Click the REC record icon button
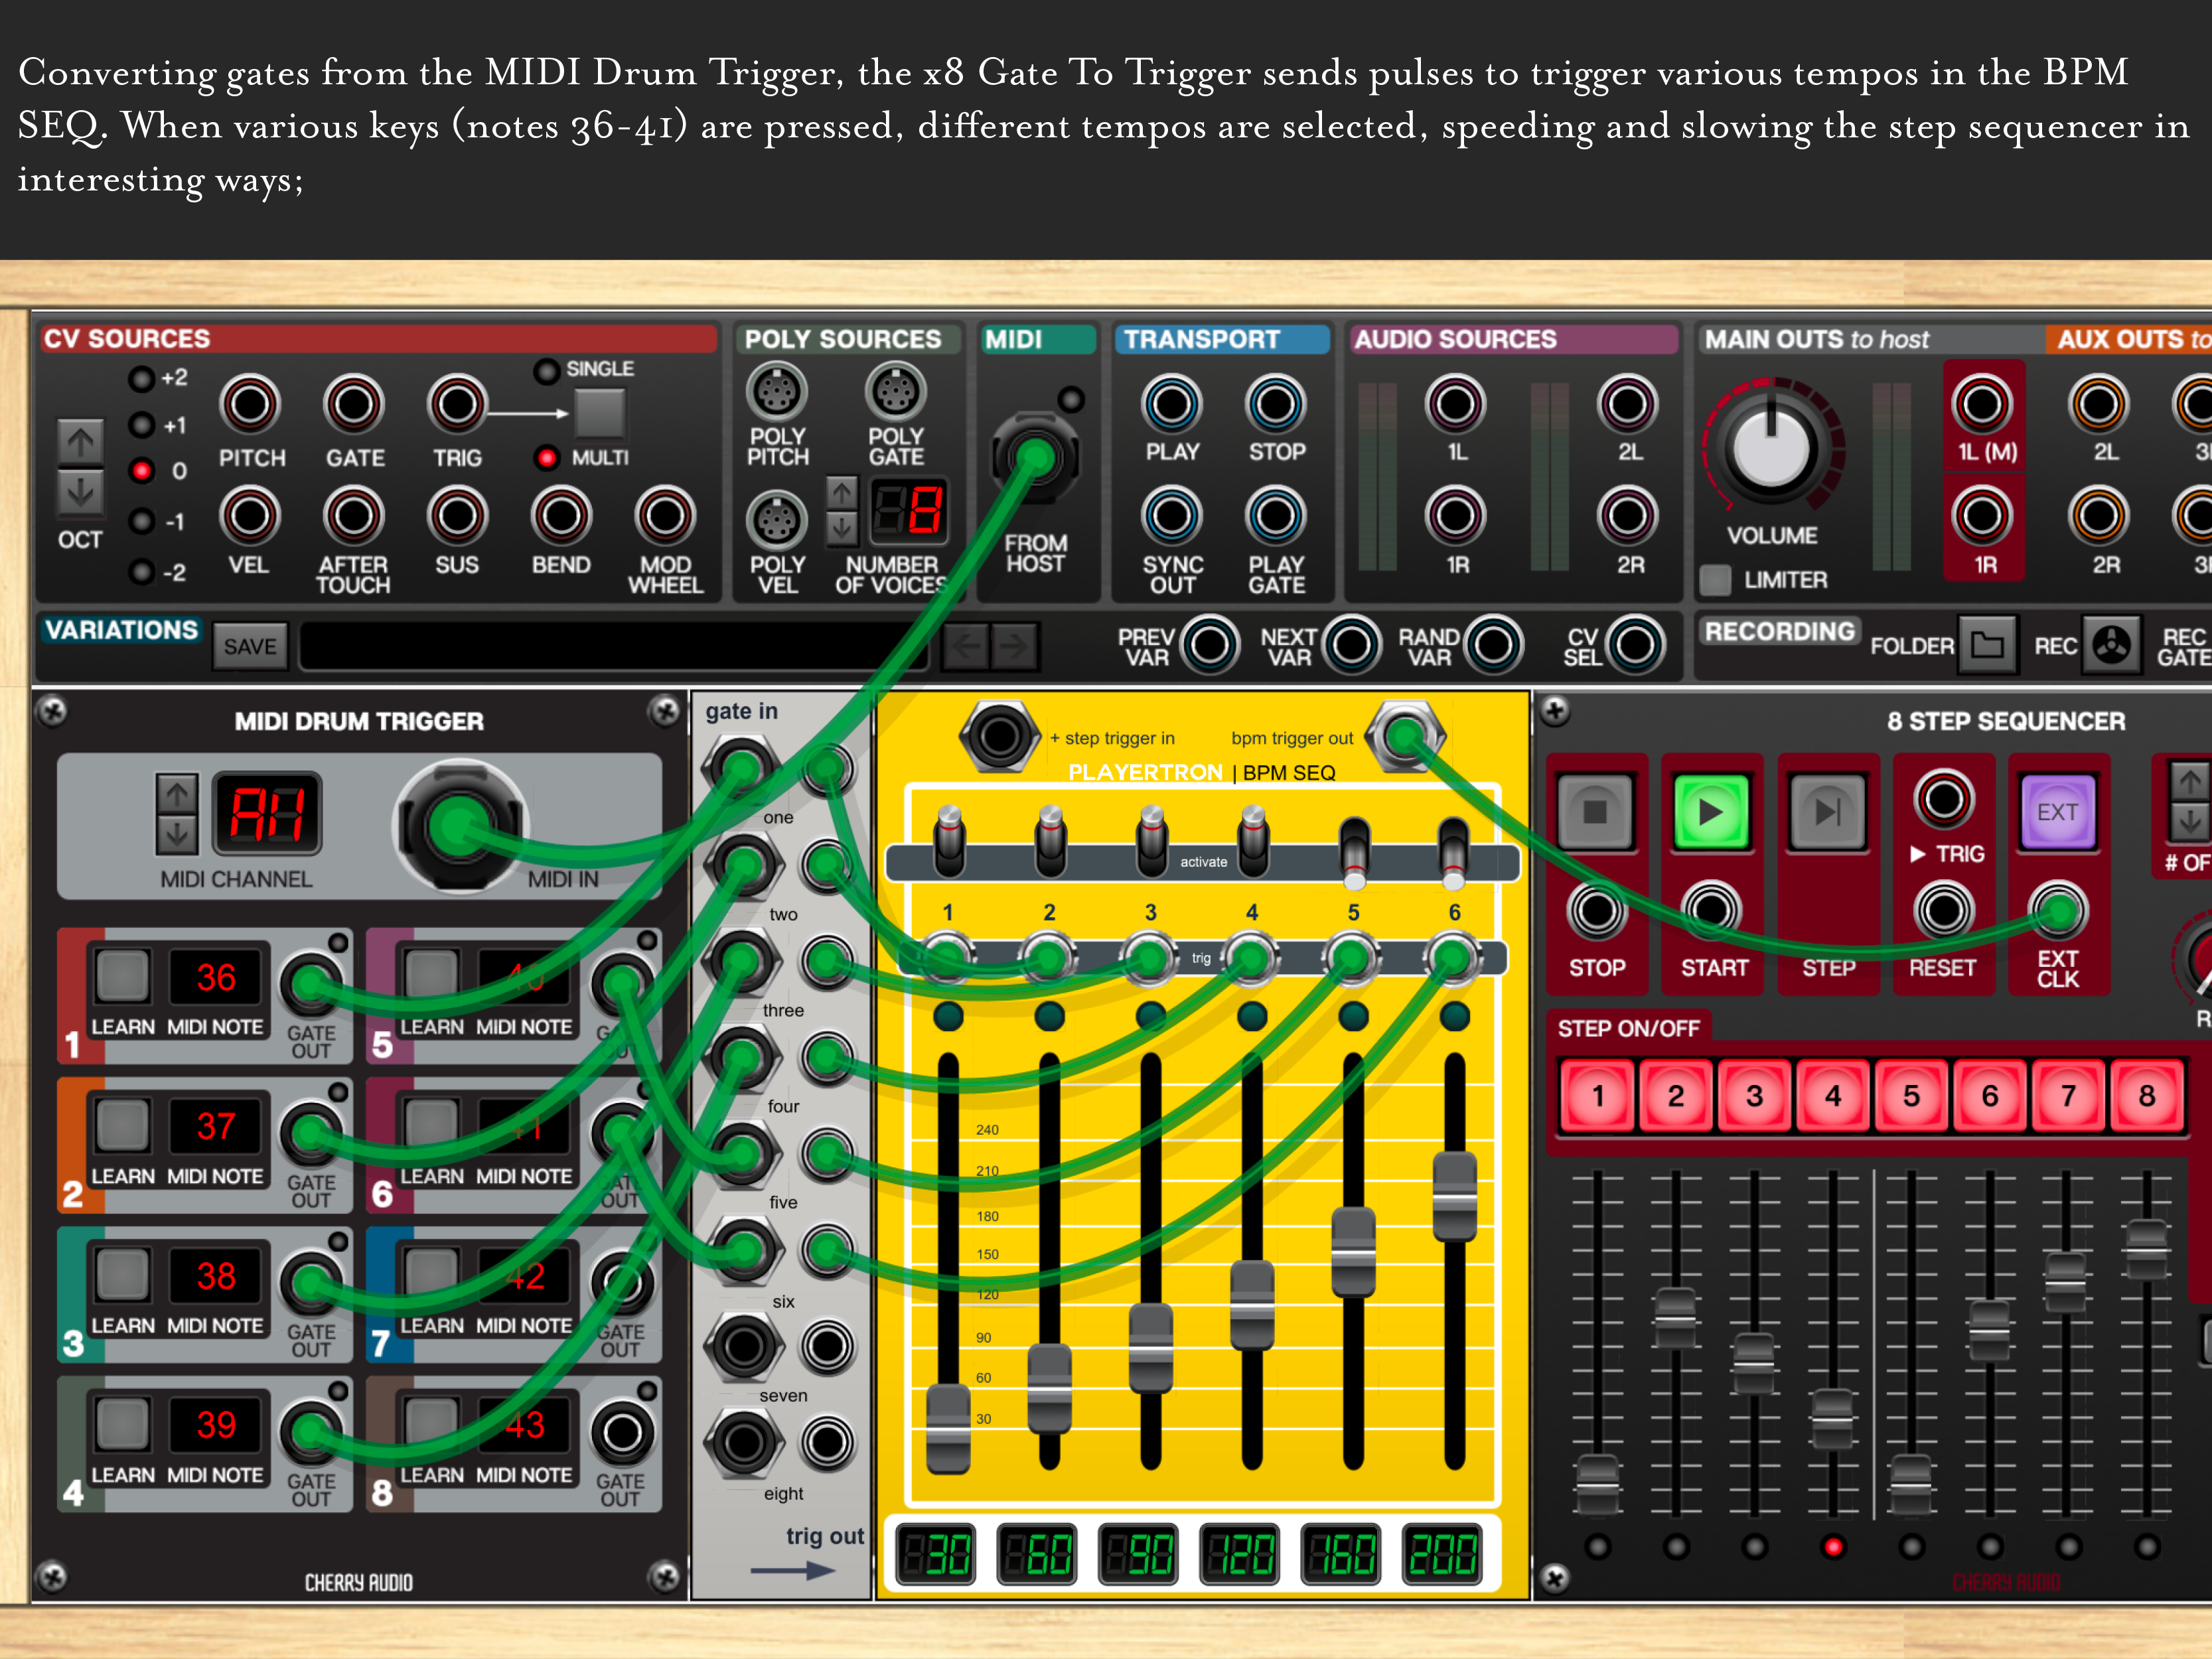The height and width of the screenshot is (1659, 2212). click(2111, 645)
